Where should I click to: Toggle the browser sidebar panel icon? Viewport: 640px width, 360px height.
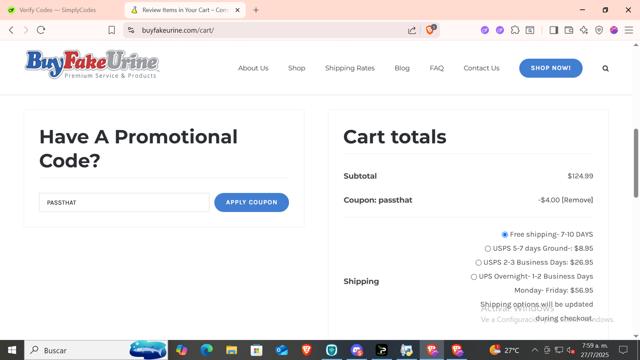click(553, 30)
